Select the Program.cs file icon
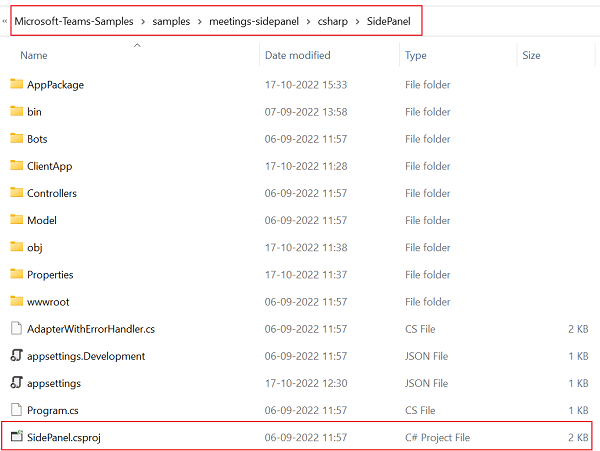 click(x=16, y=410)
